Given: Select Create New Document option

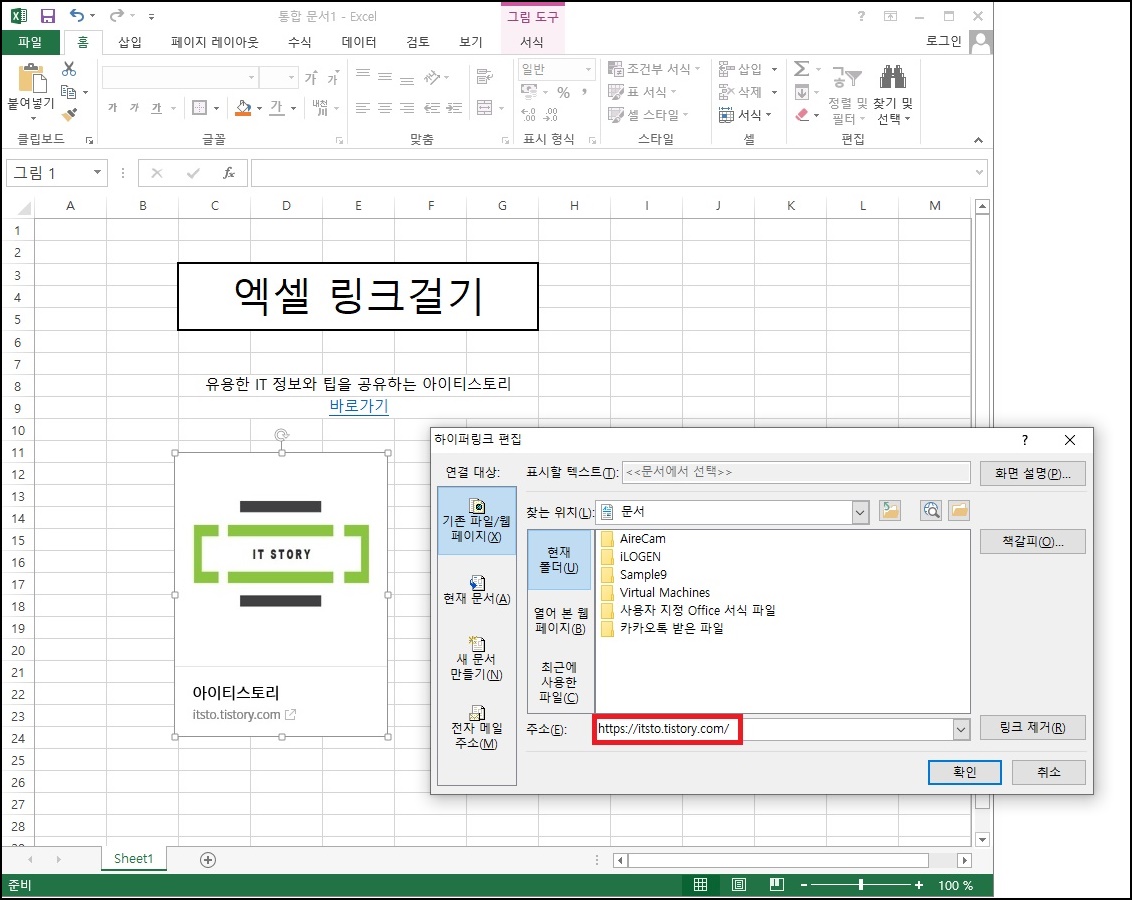Looking at the screenshot, I should click(476, 658).
